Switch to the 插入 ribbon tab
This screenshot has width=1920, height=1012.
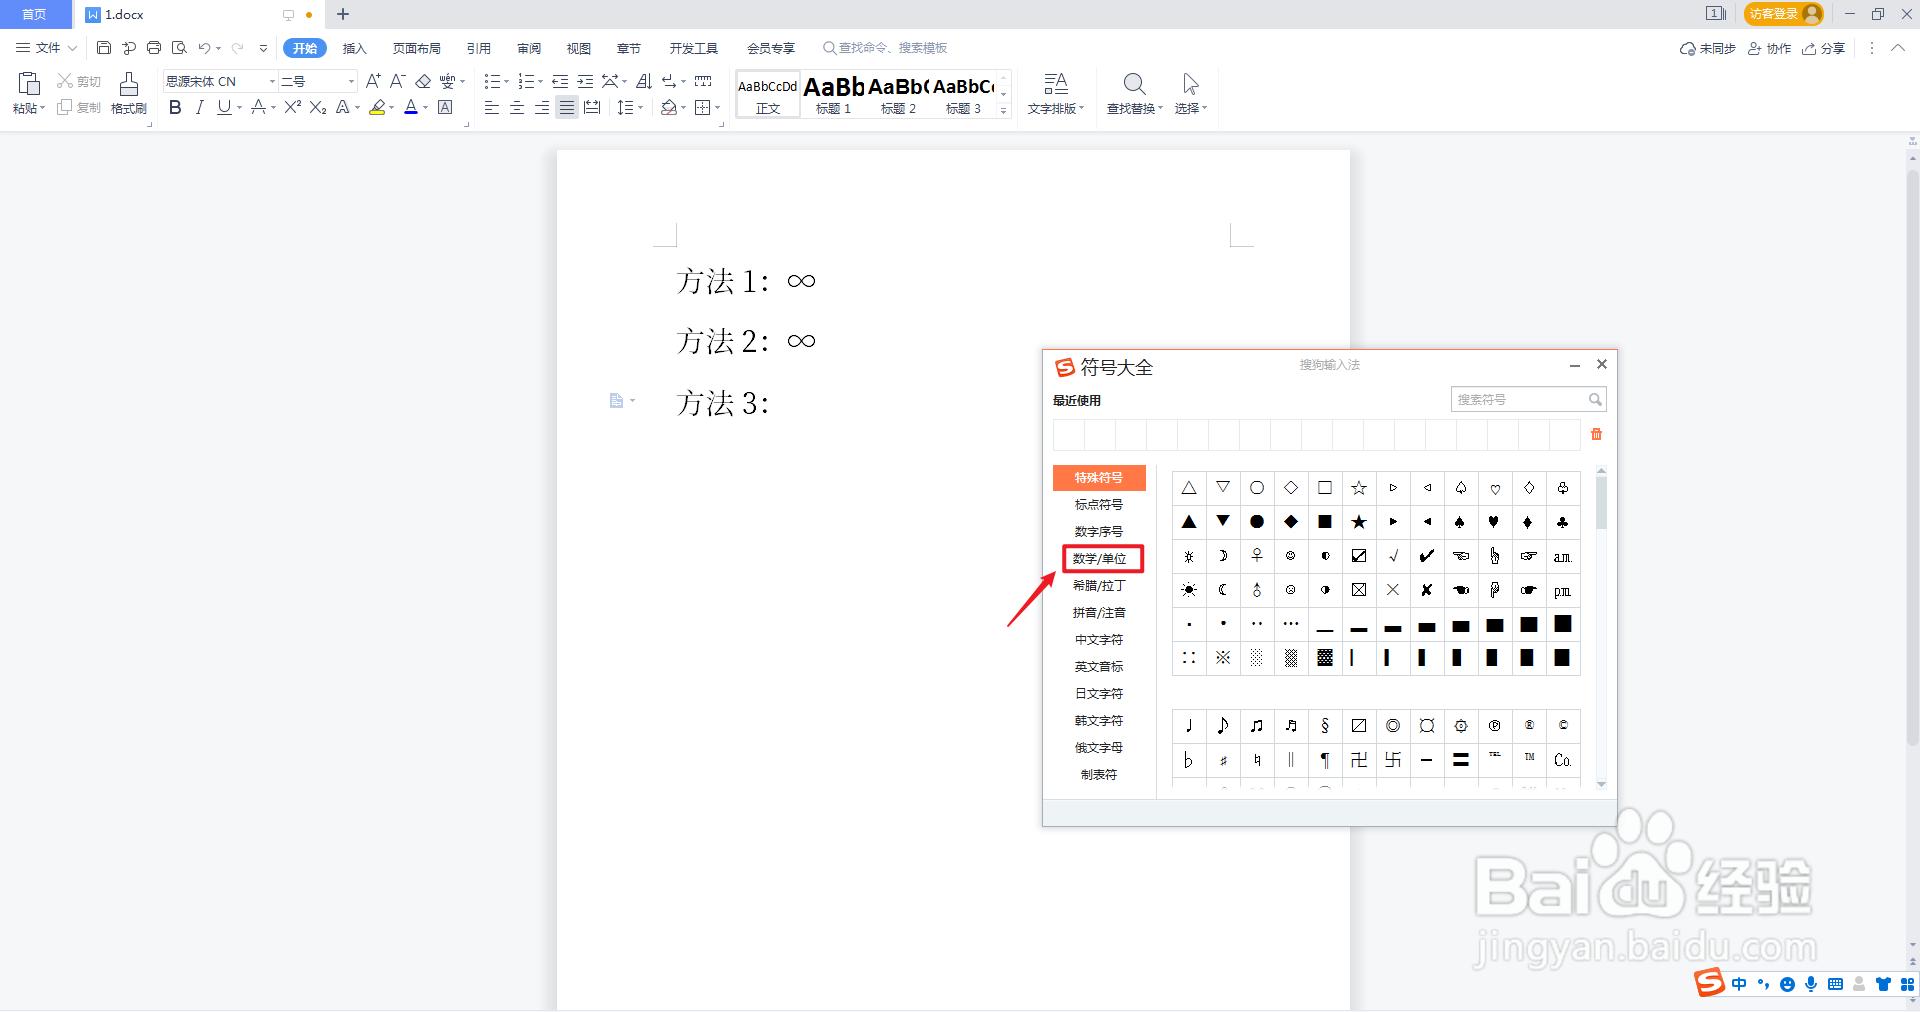pyautogui.click(x=354, y=48)
